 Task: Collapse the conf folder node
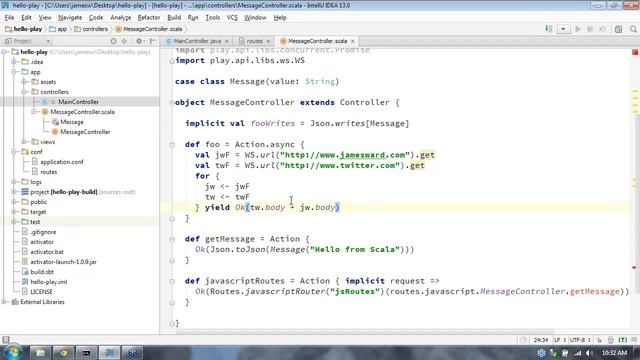(x=14, y=152)
